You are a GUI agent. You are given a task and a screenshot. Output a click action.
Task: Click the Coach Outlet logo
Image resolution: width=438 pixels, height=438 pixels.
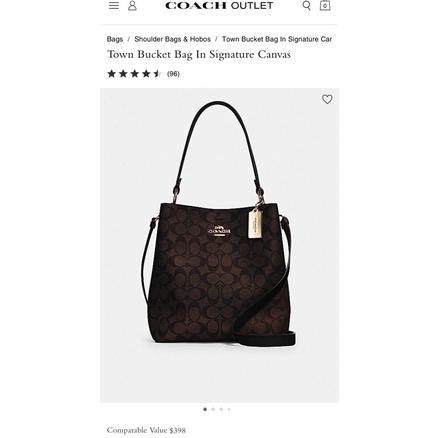[x=219, y=6]
